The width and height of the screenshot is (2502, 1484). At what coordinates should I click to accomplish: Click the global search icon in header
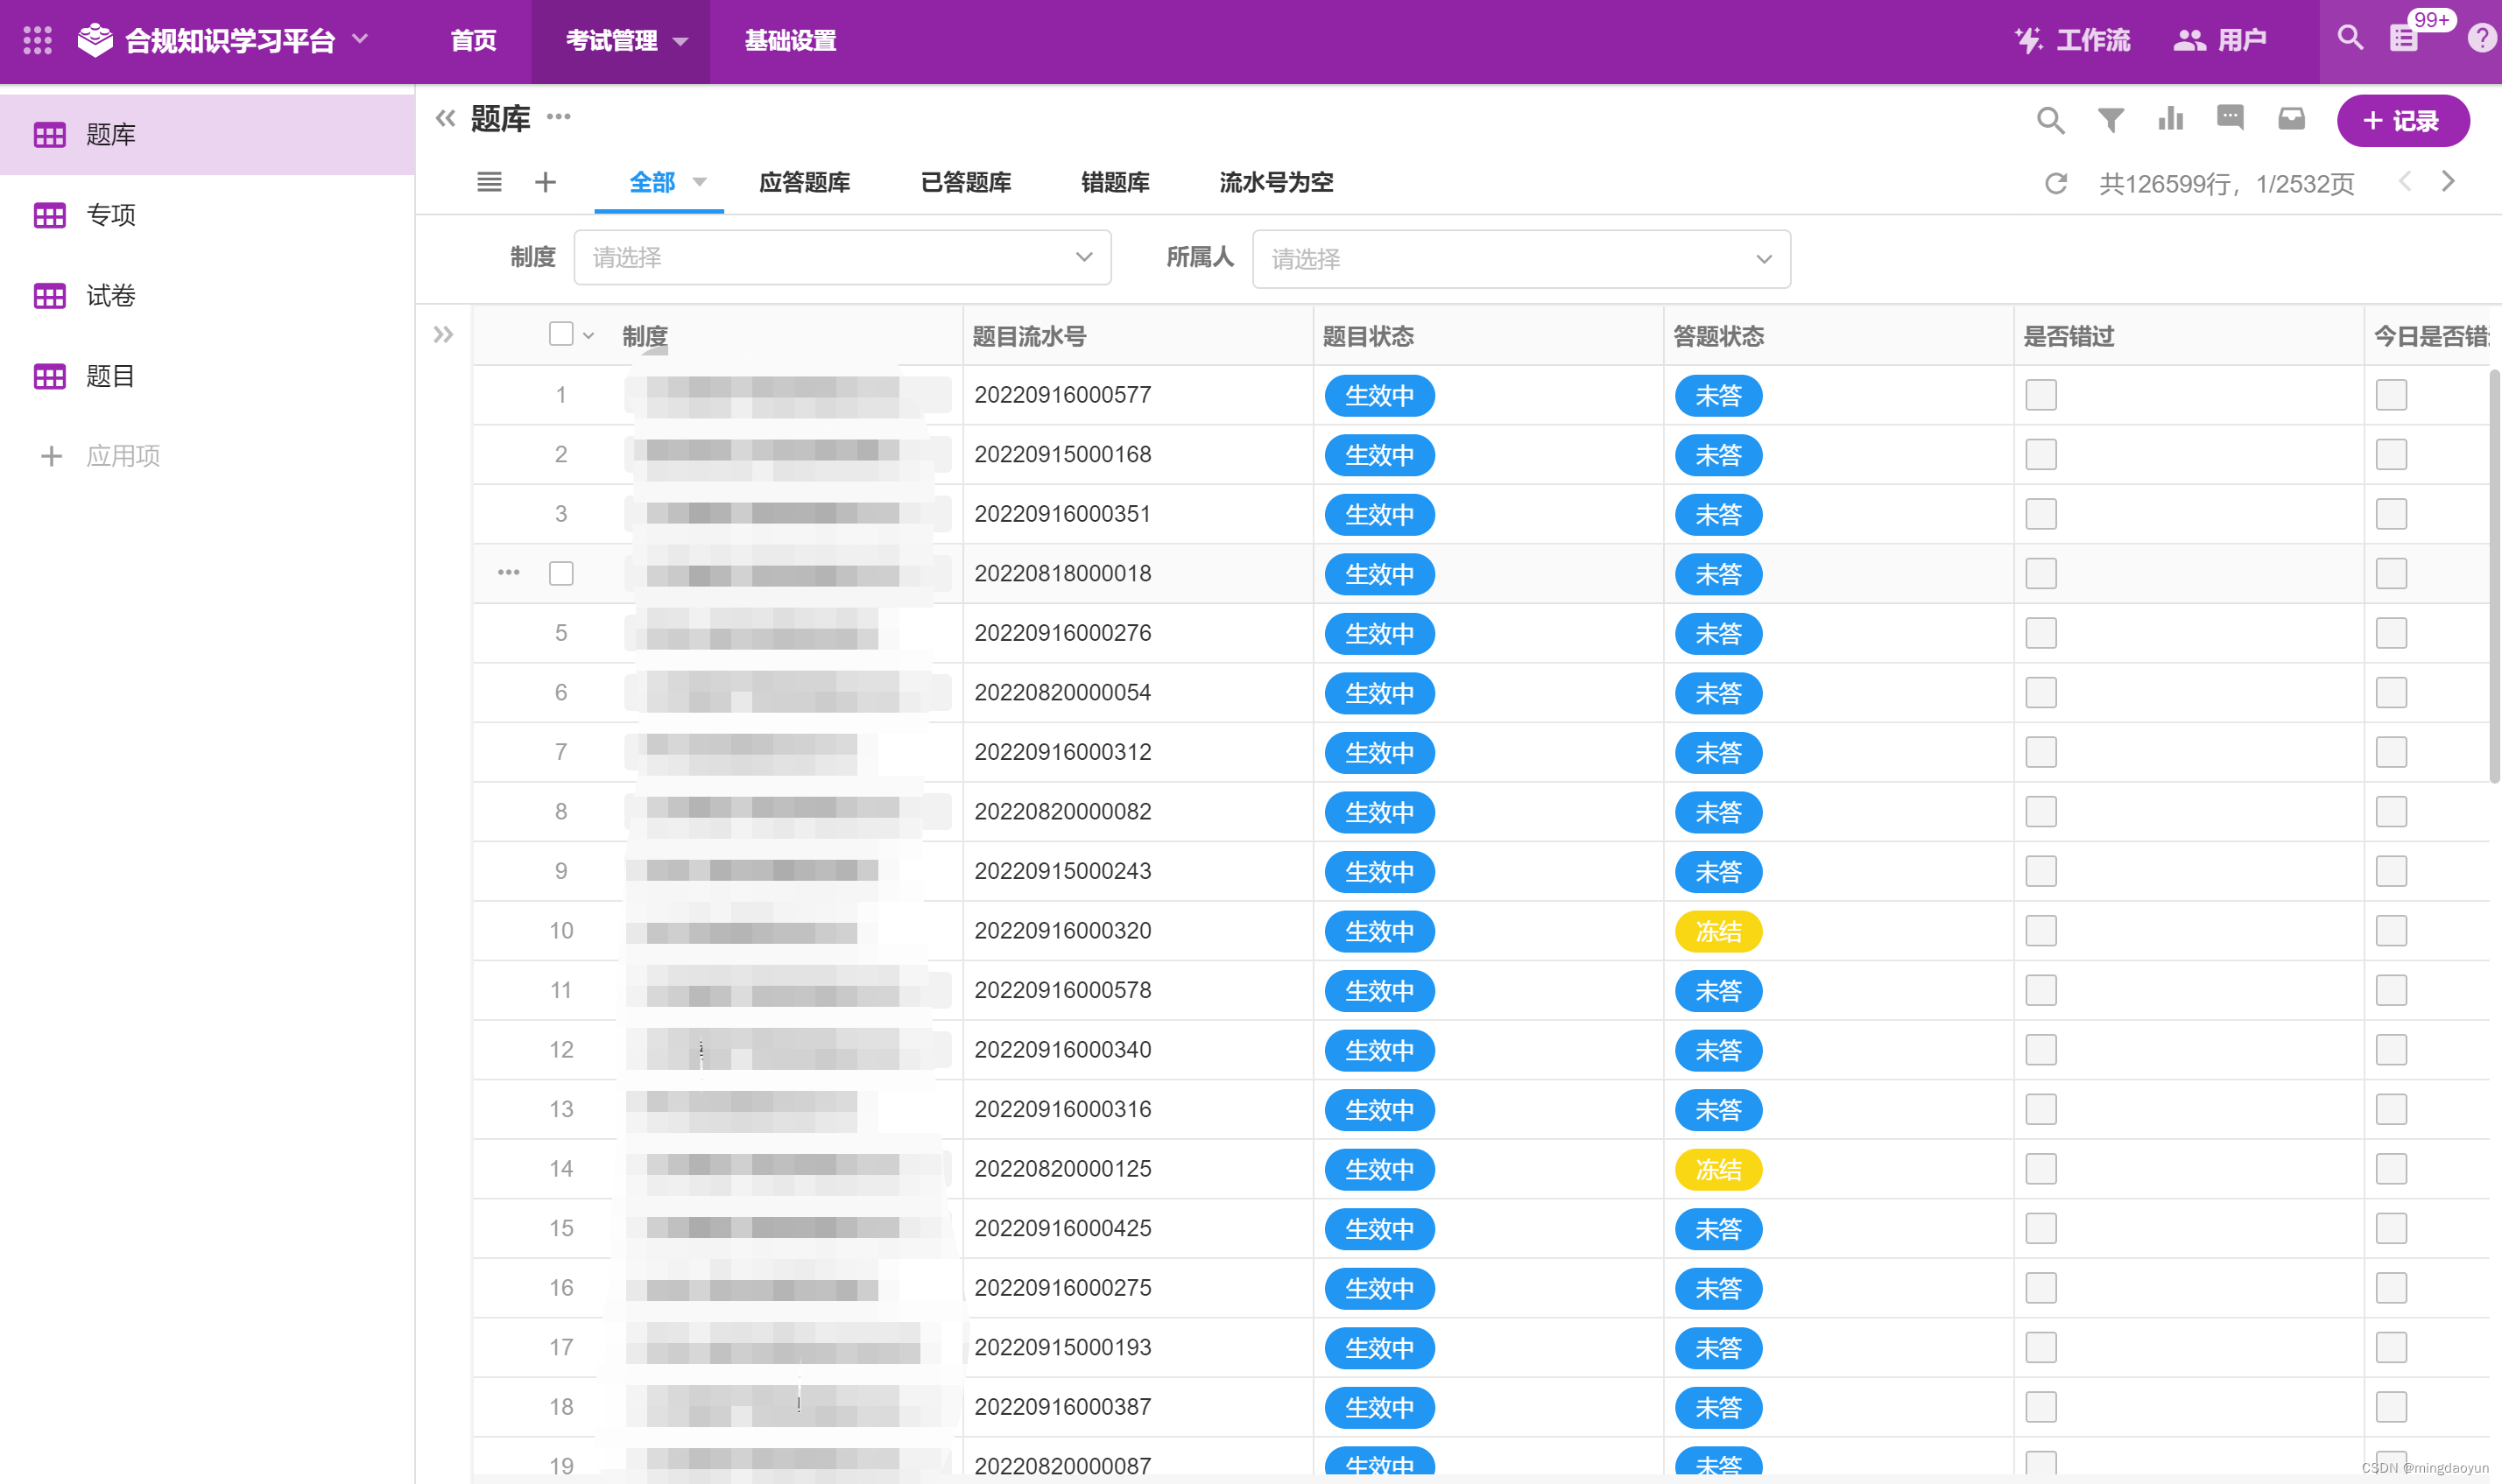click(x=2350, y=39)
